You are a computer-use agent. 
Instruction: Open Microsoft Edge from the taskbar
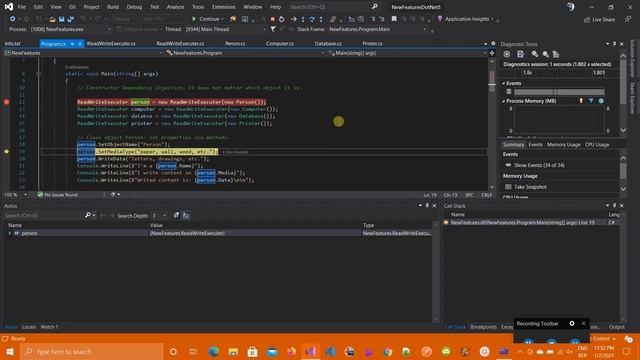click(x=213, y=351)
